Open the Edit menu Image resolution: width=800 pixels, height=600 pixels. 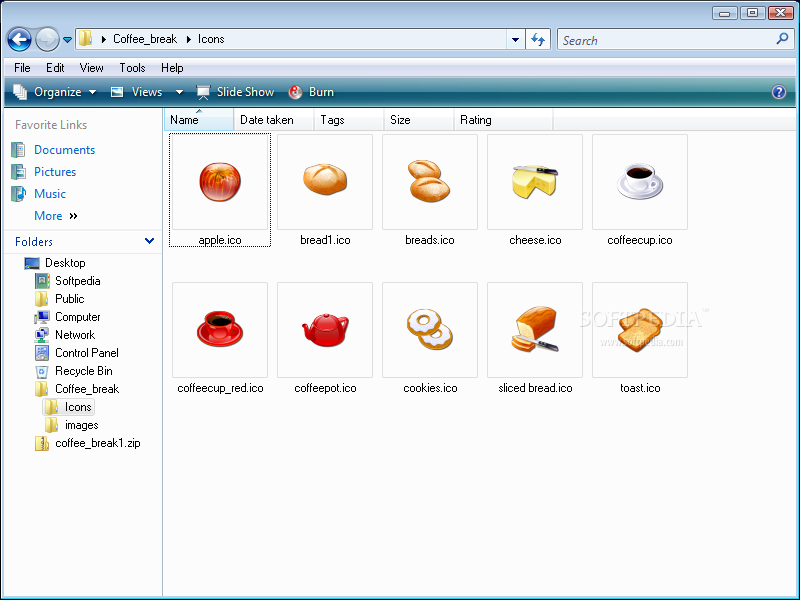point(55,68)
